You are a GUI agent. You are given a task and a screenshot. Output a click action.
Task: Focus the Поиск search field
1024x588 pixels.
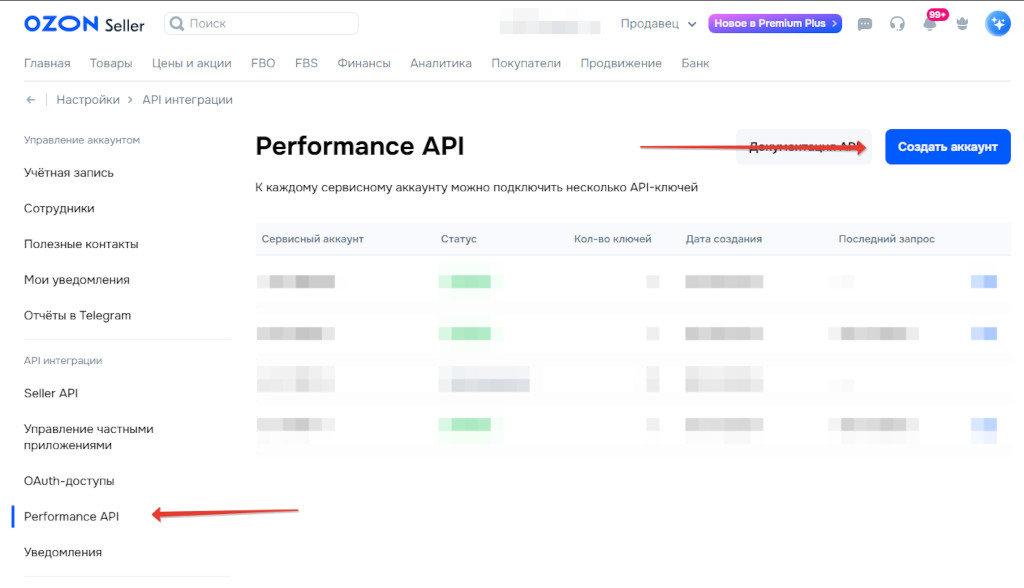point(261,24)
